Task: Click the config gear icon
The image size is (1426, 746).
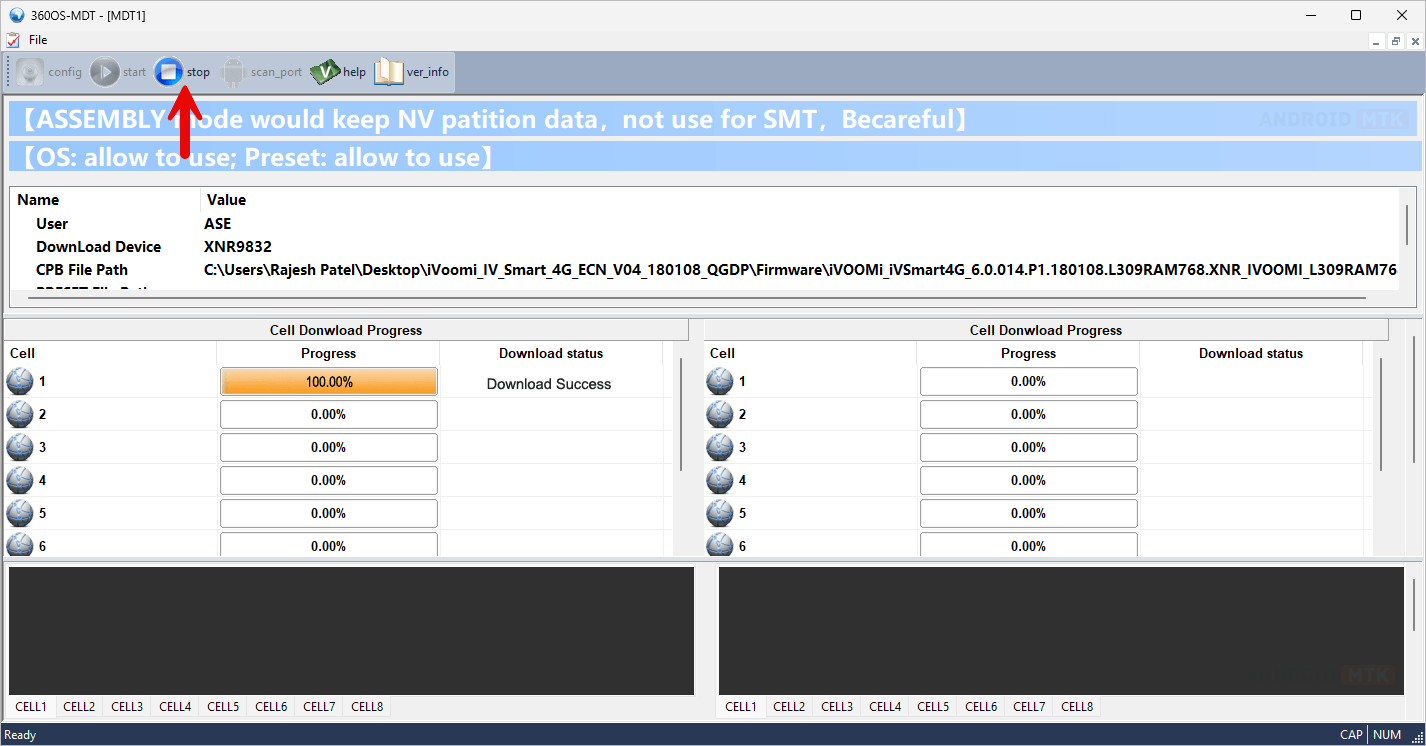Action: [30, 72]
